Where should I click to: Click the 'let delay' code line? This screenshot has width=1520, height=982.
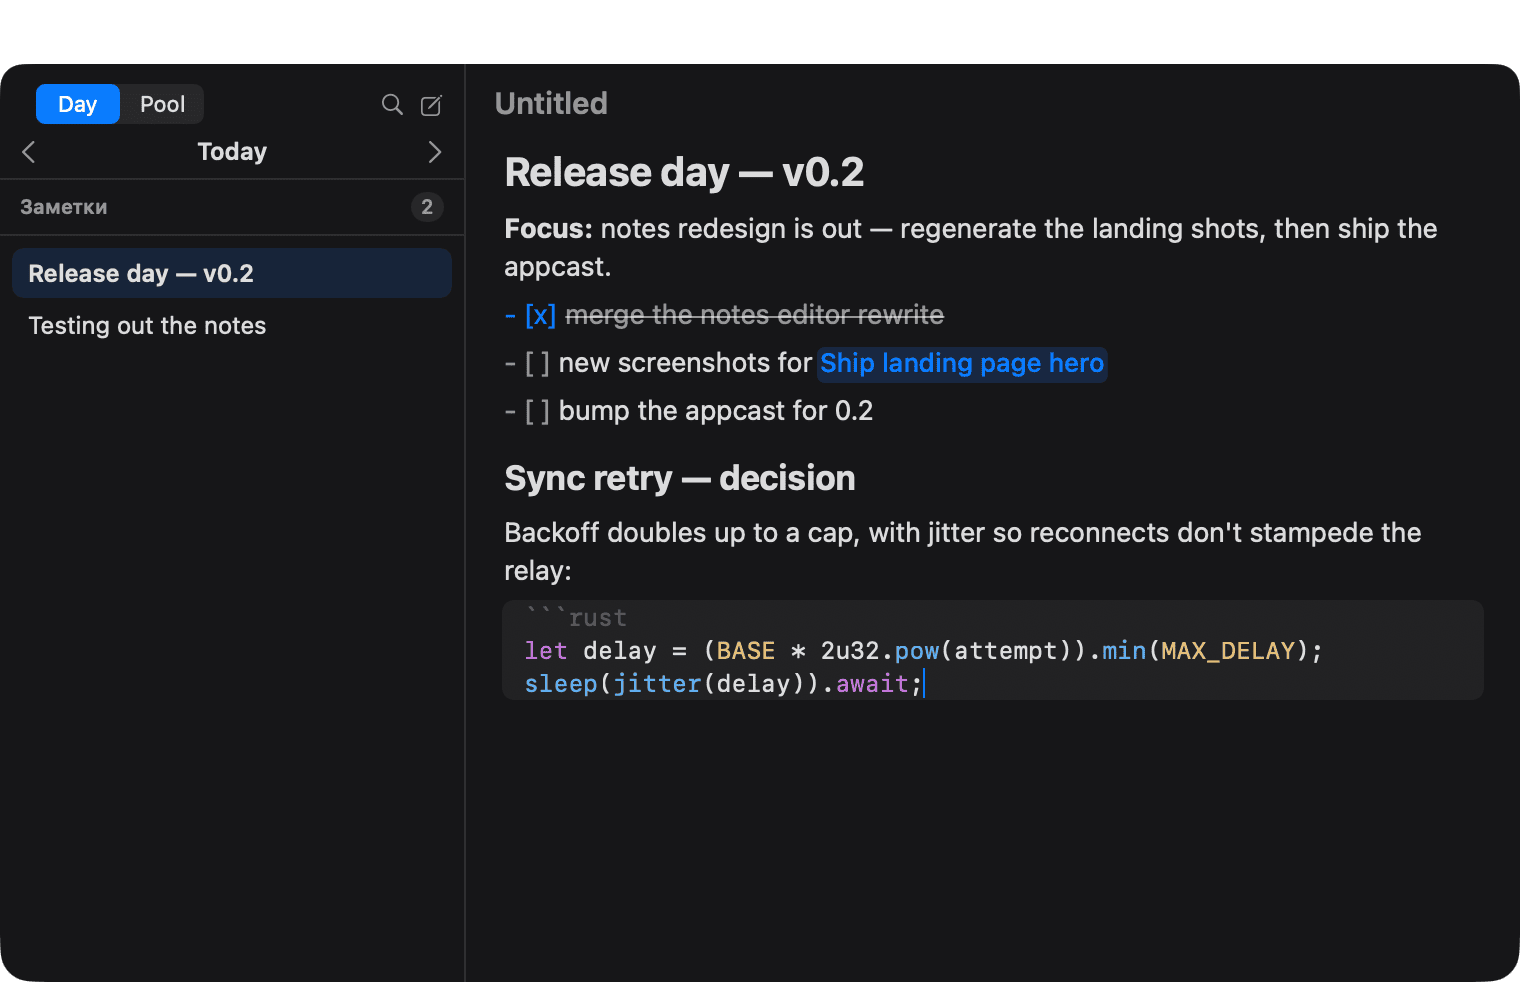tap(923, 651)
